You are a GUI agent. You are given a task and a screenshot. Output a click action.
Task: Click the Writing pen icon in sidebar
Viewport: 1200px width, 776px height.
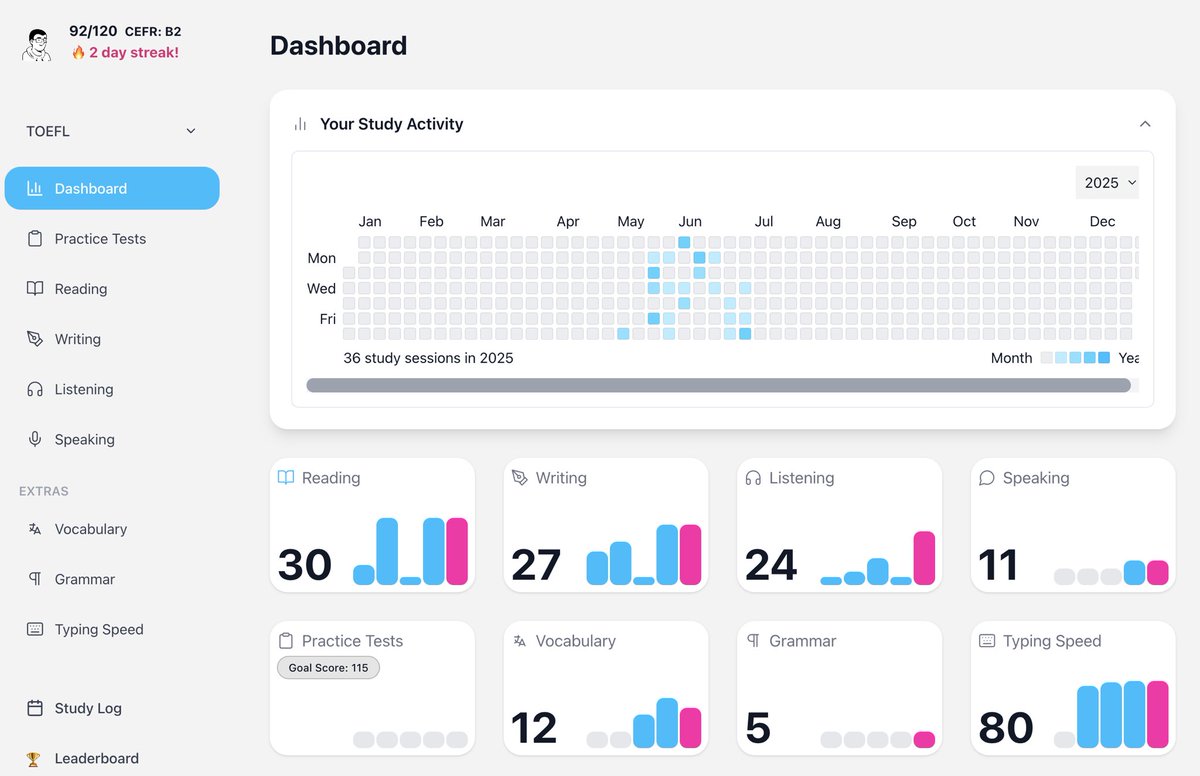(35, 338)
